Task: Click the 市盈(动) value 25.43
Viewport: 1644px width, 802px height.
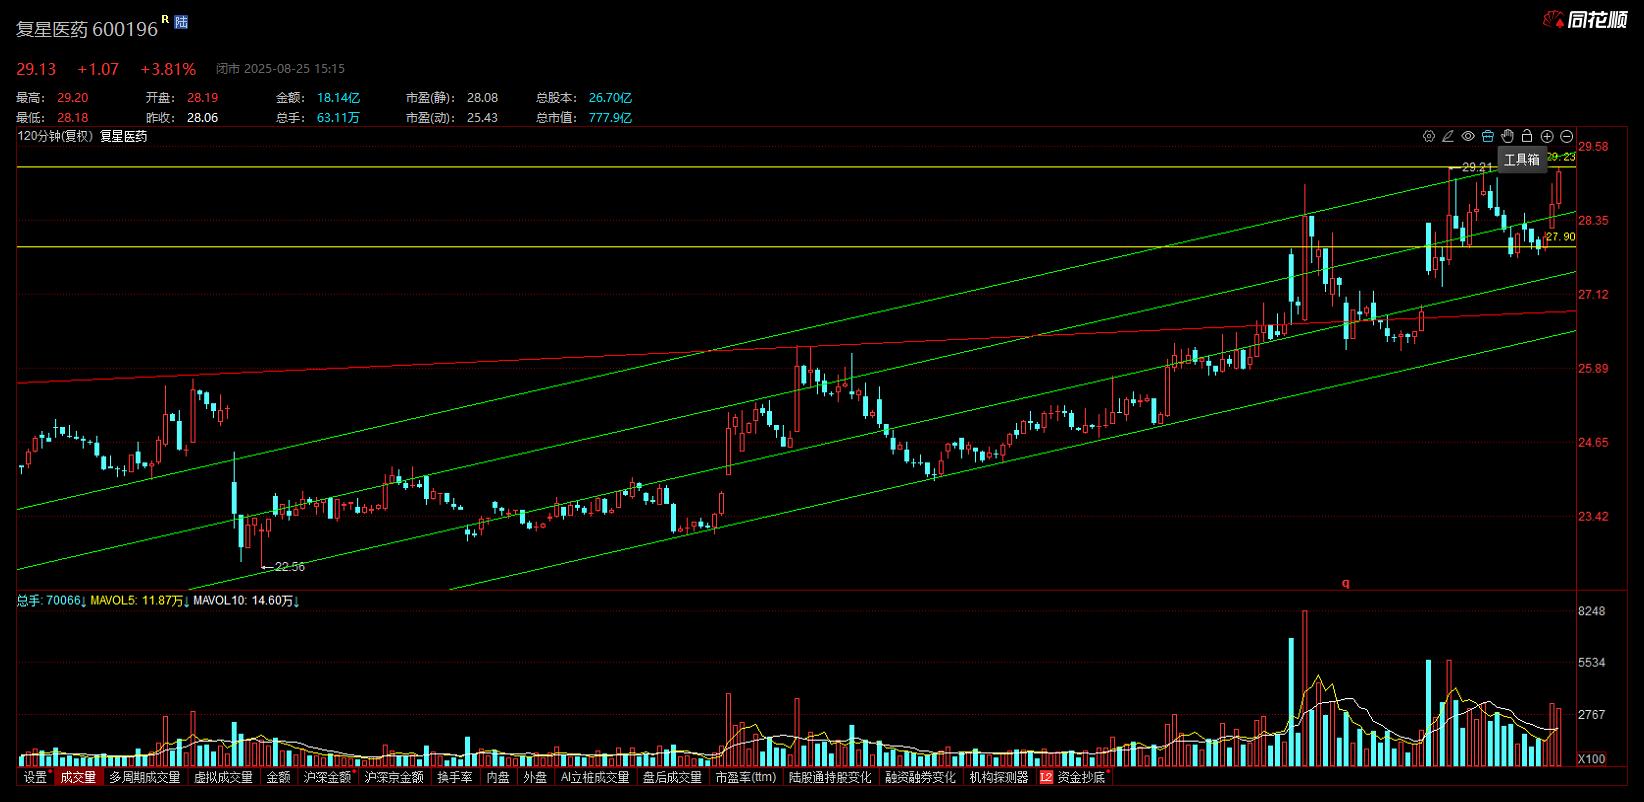Action: (482, 118)
